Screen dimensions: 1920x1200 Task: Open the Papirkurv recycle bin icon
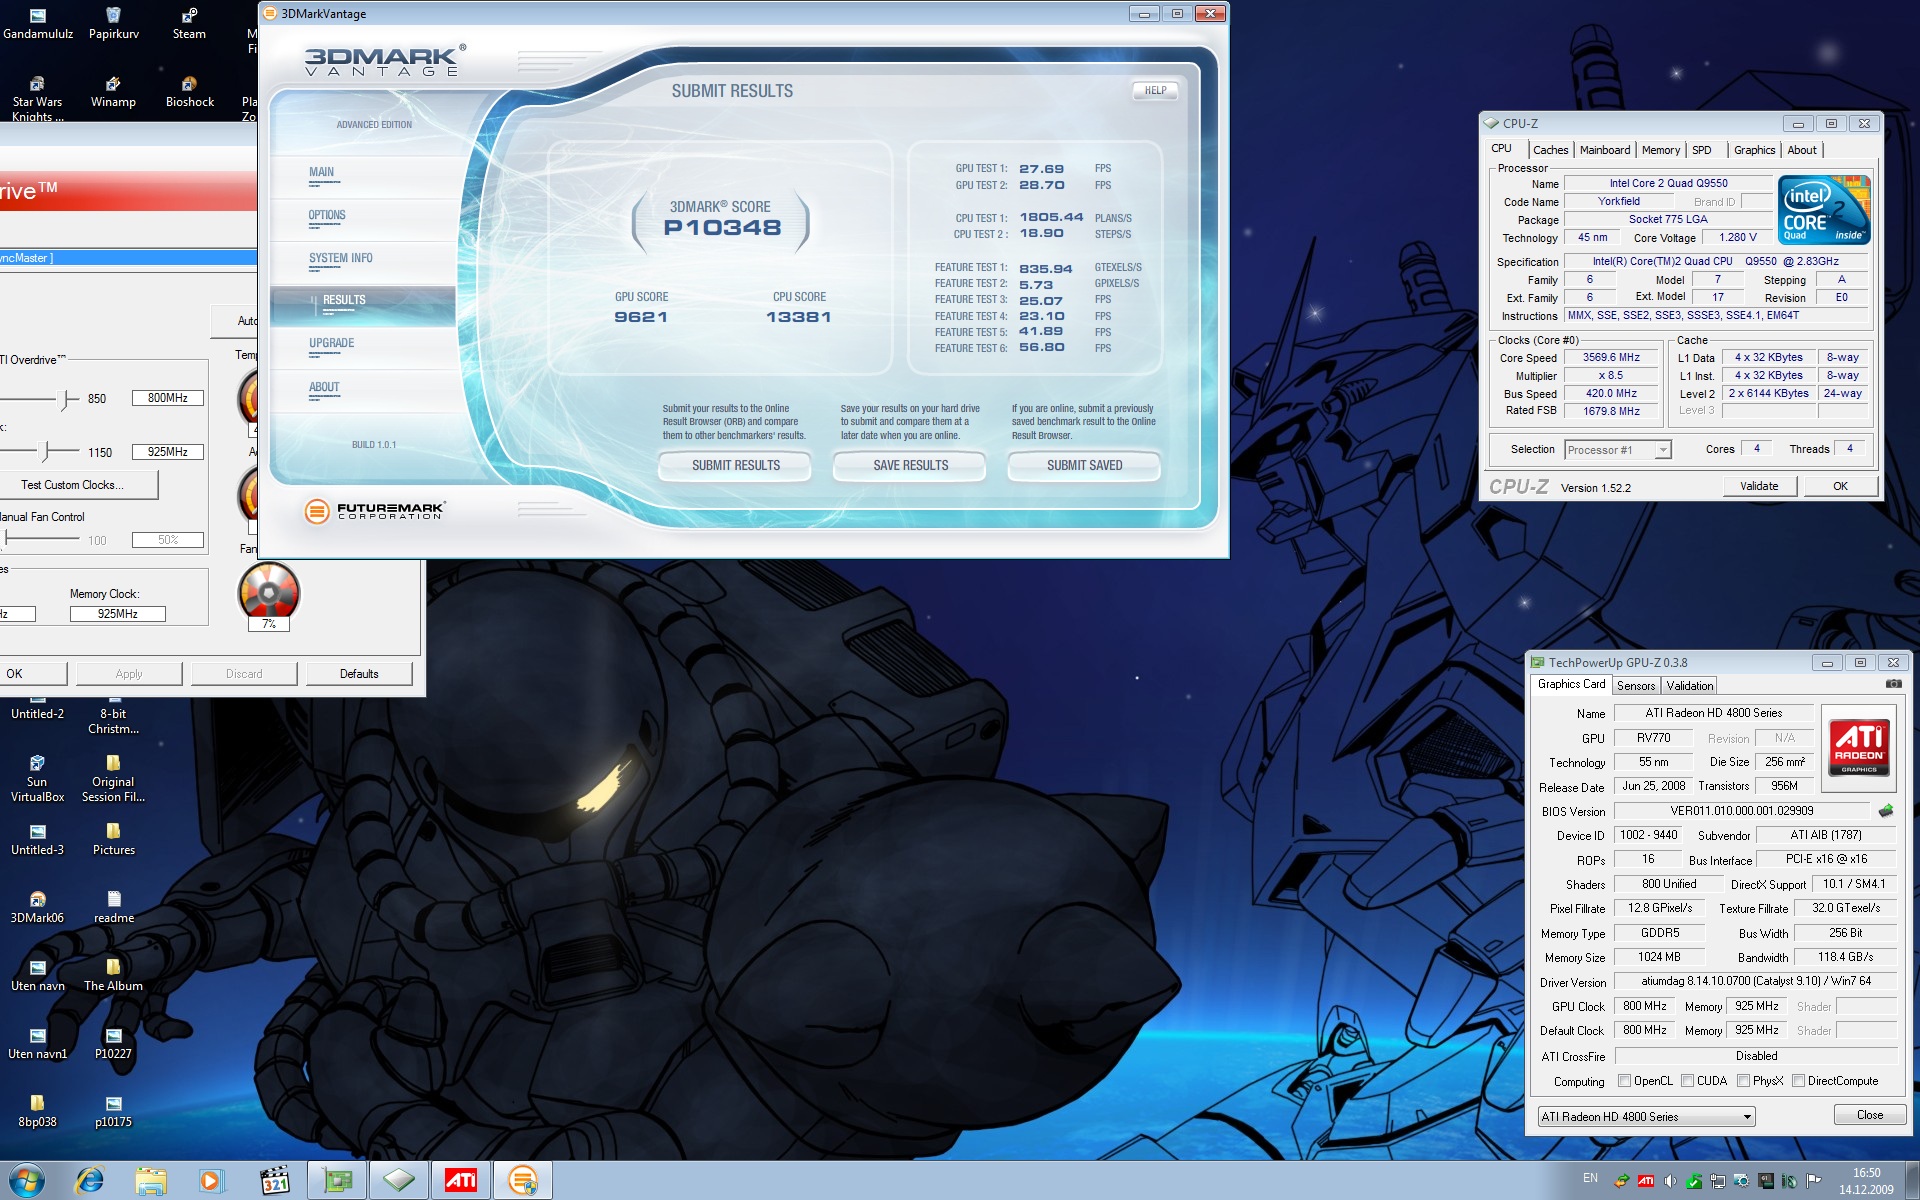[113, 23]
